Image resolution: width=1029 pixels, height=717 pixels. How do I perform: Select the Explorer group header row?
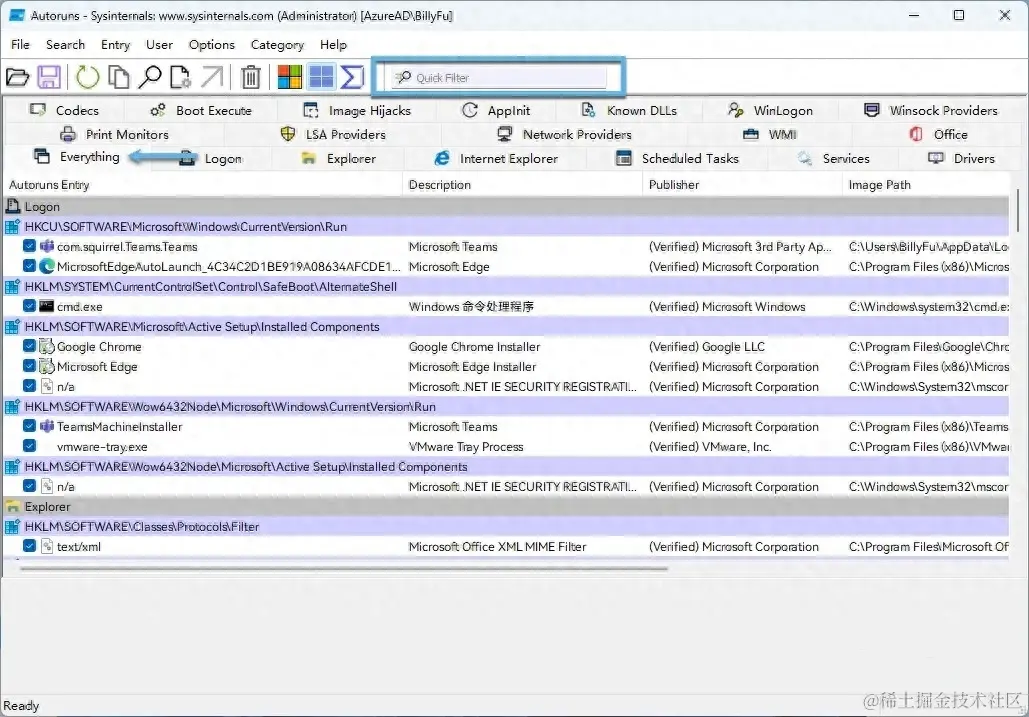[506, 506]
